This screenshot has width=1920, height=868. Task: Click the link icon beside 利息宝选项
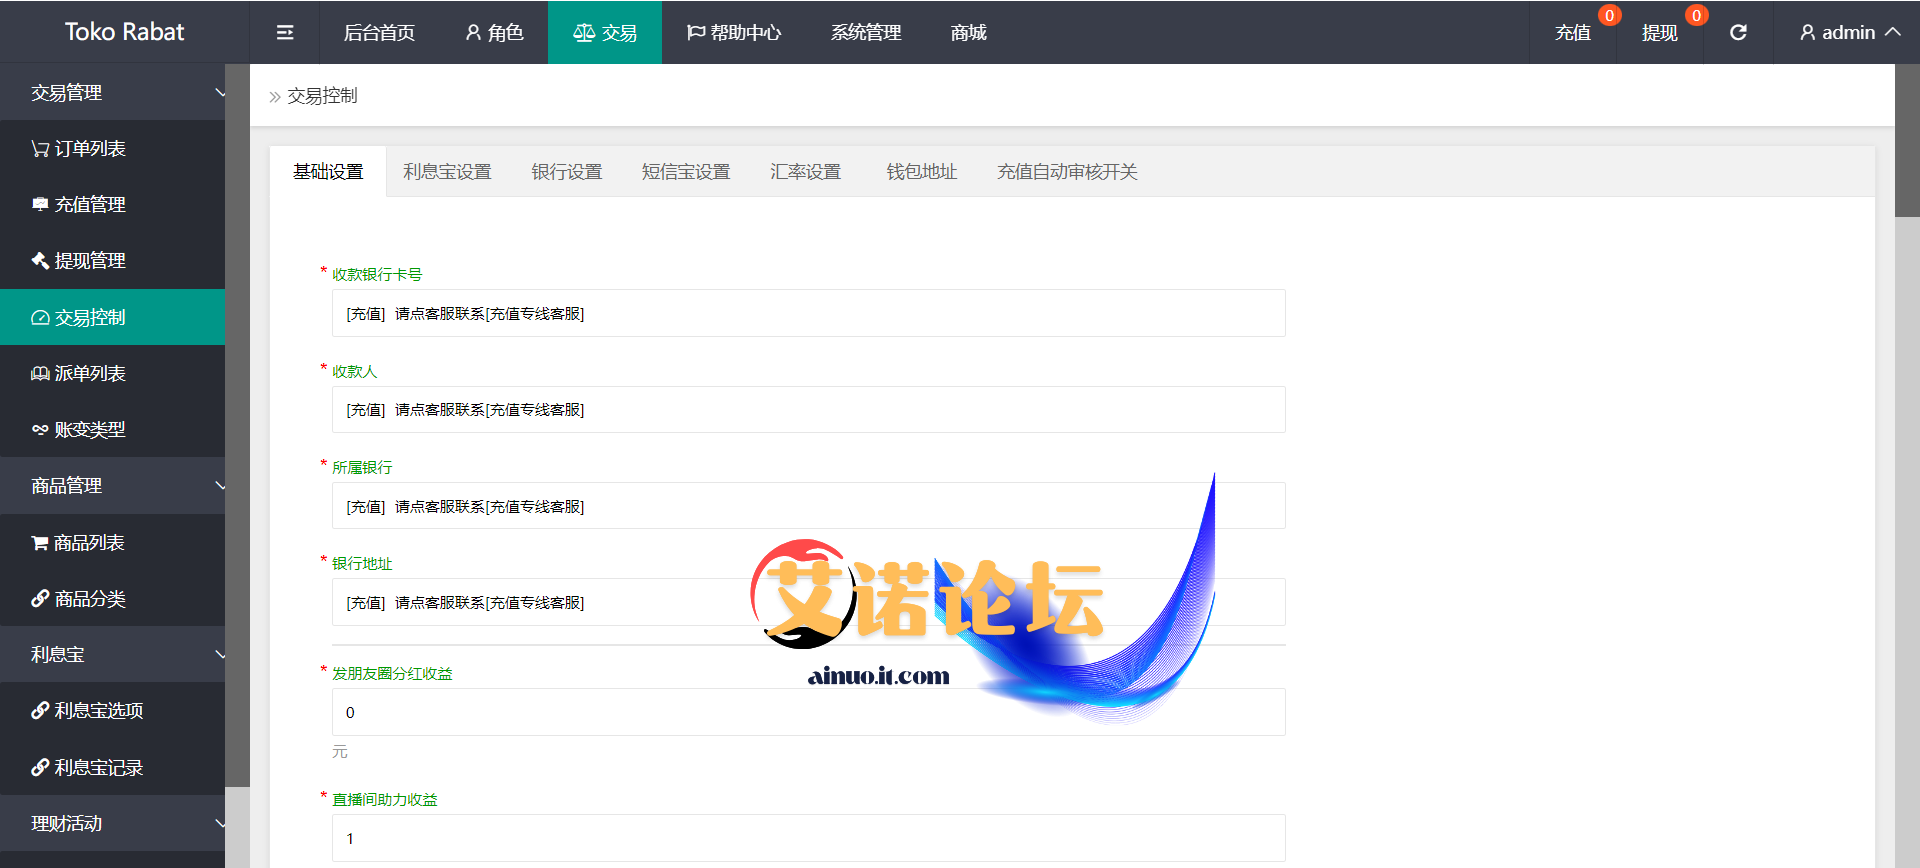tap(40, 711)
